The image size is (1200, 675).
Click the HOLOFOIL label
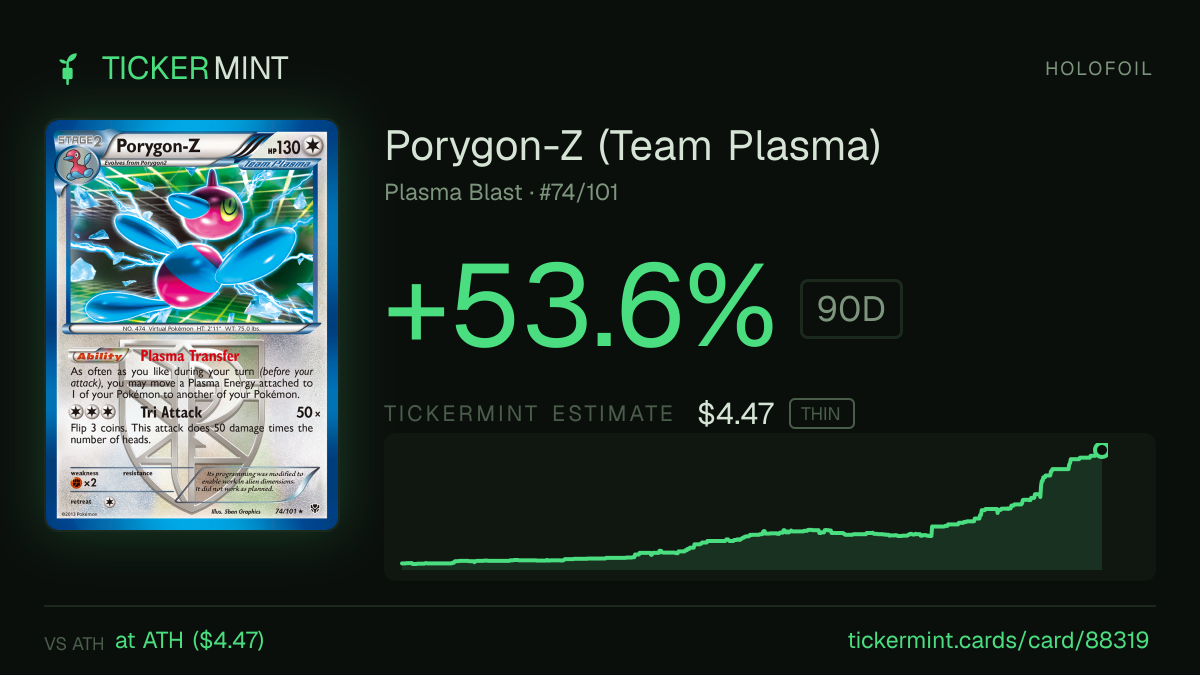tap(1099, 69)
